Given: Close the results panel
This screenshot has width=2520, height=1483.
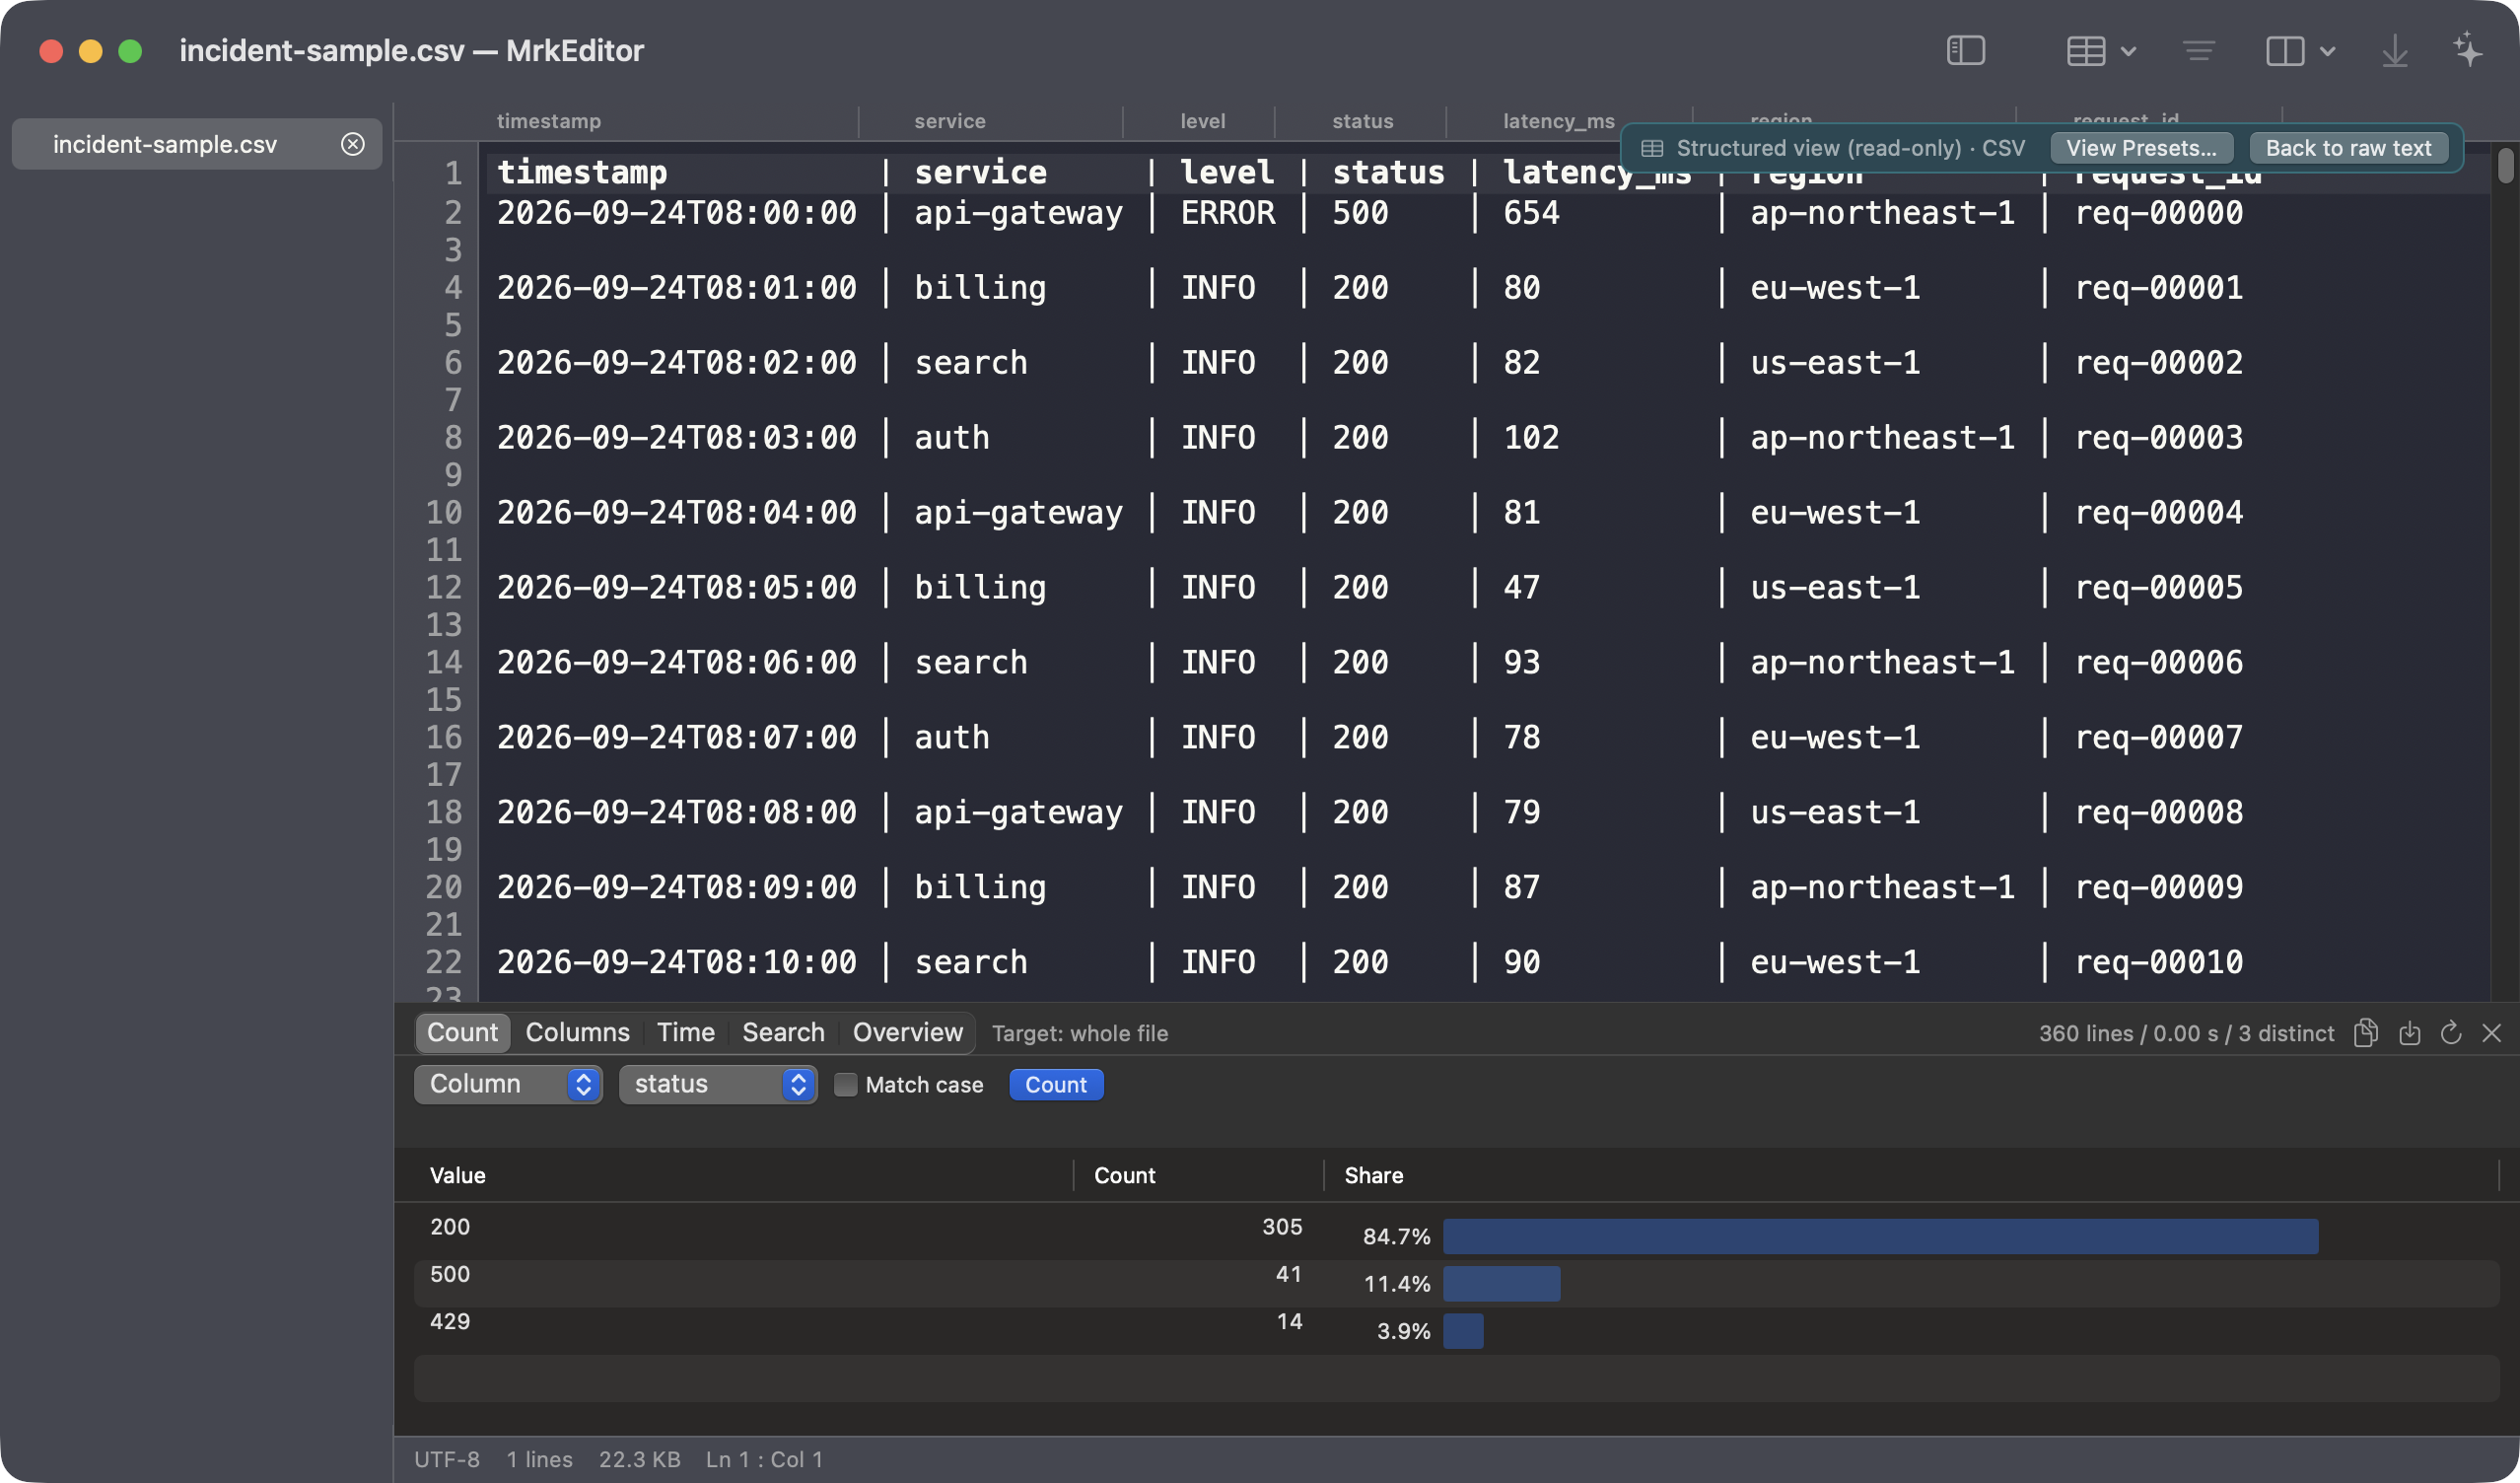Looking at the screenshot, I should [x=2491, y=1033].
